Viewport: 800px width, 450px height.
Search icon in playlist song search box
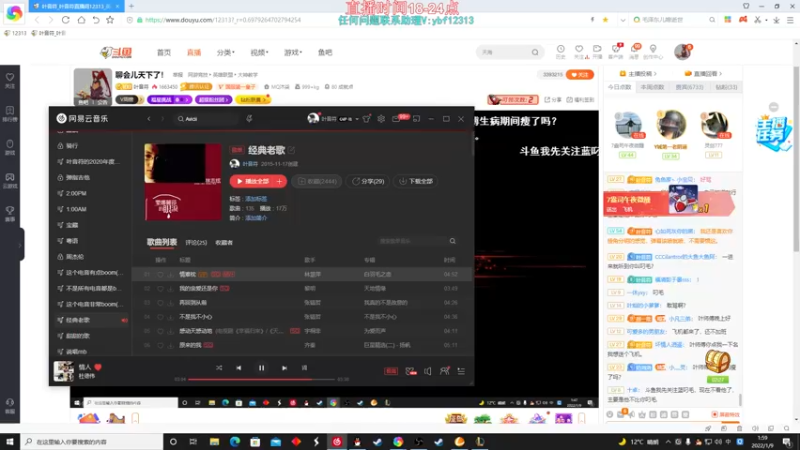(453, 241)
